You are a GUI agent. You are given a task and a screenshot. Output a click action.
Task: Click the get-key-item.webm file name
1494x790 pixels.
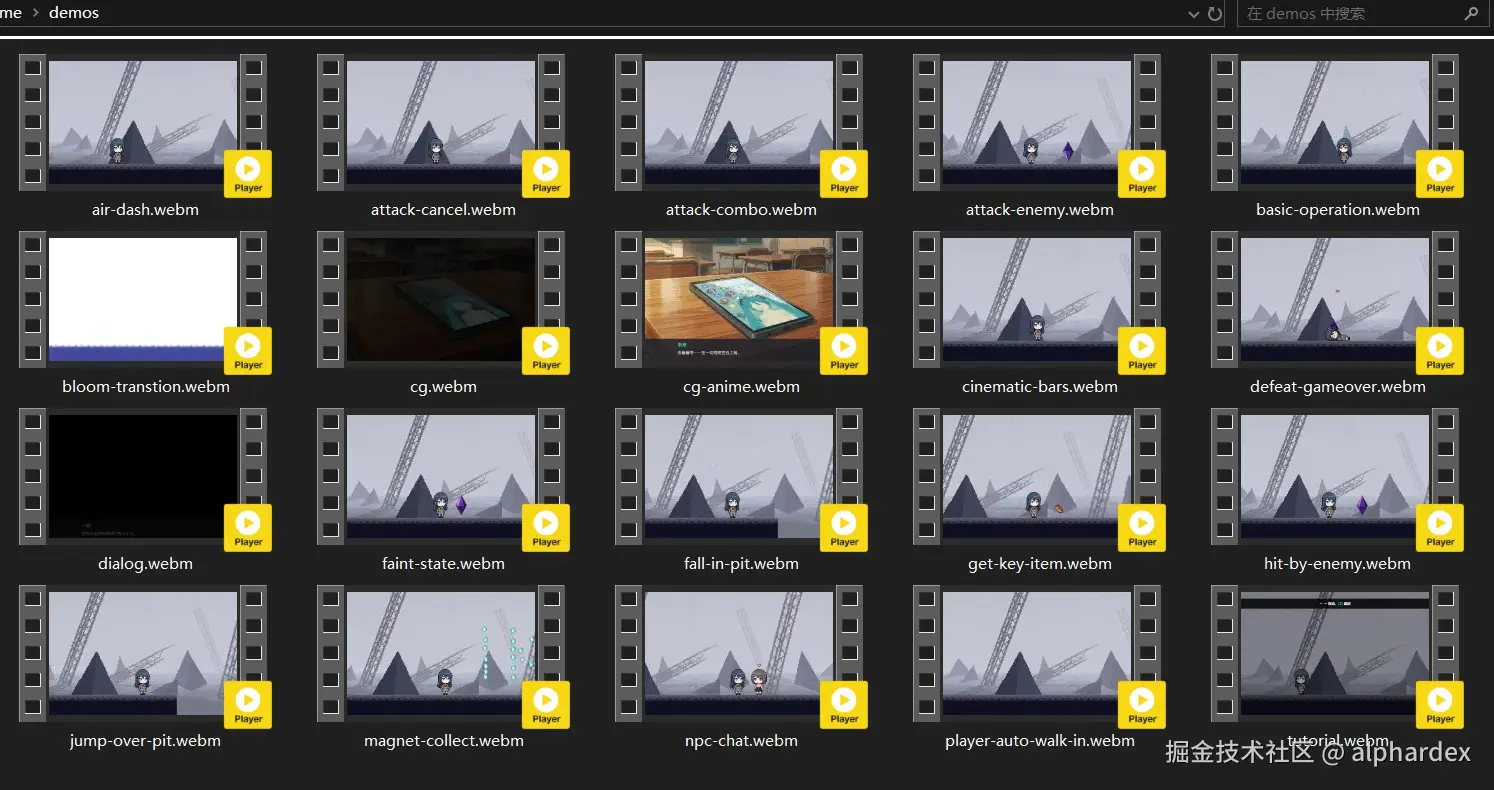click(x=1039, y=564)
